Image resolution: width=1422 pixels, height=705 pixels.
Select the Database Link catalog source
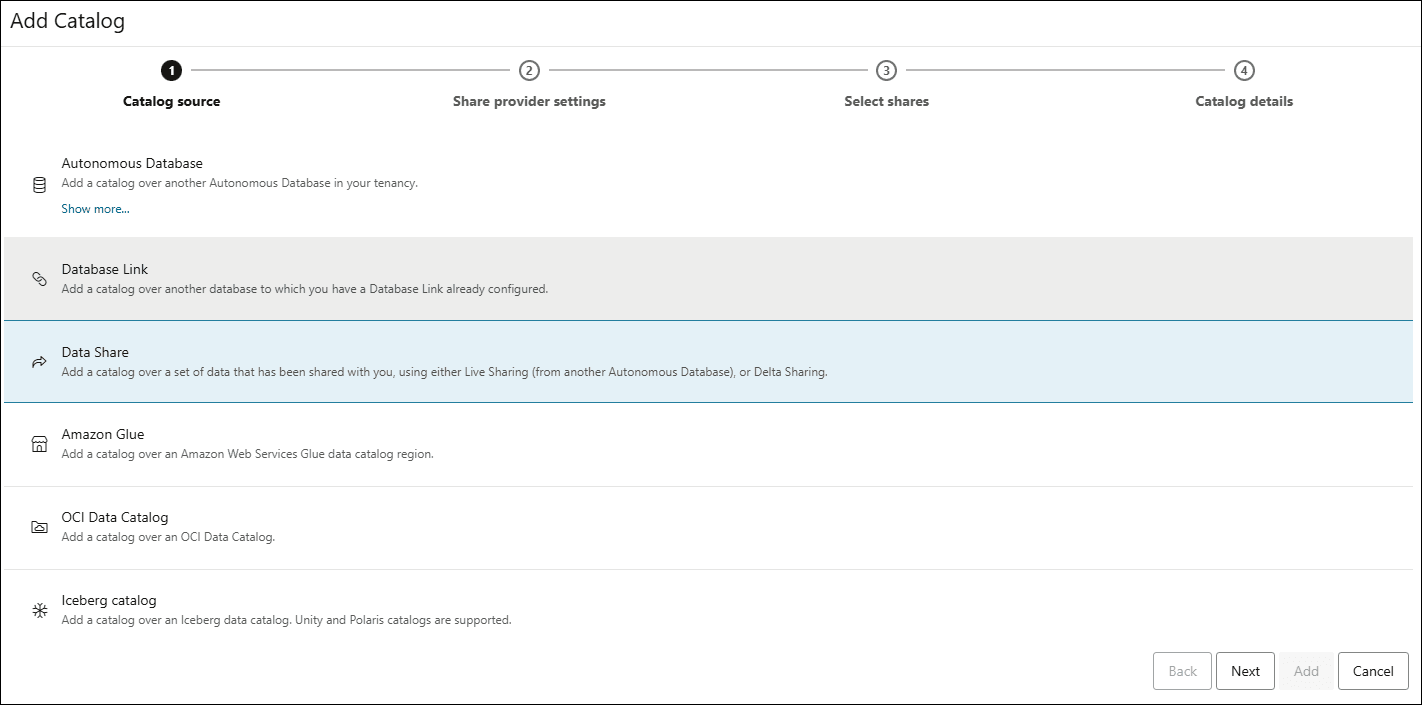400,278
